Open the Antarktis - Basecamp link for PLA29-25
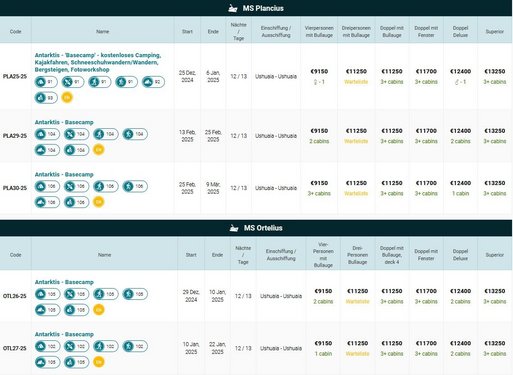513x375 pixels. pyautogui.click(x=64, y=122)
